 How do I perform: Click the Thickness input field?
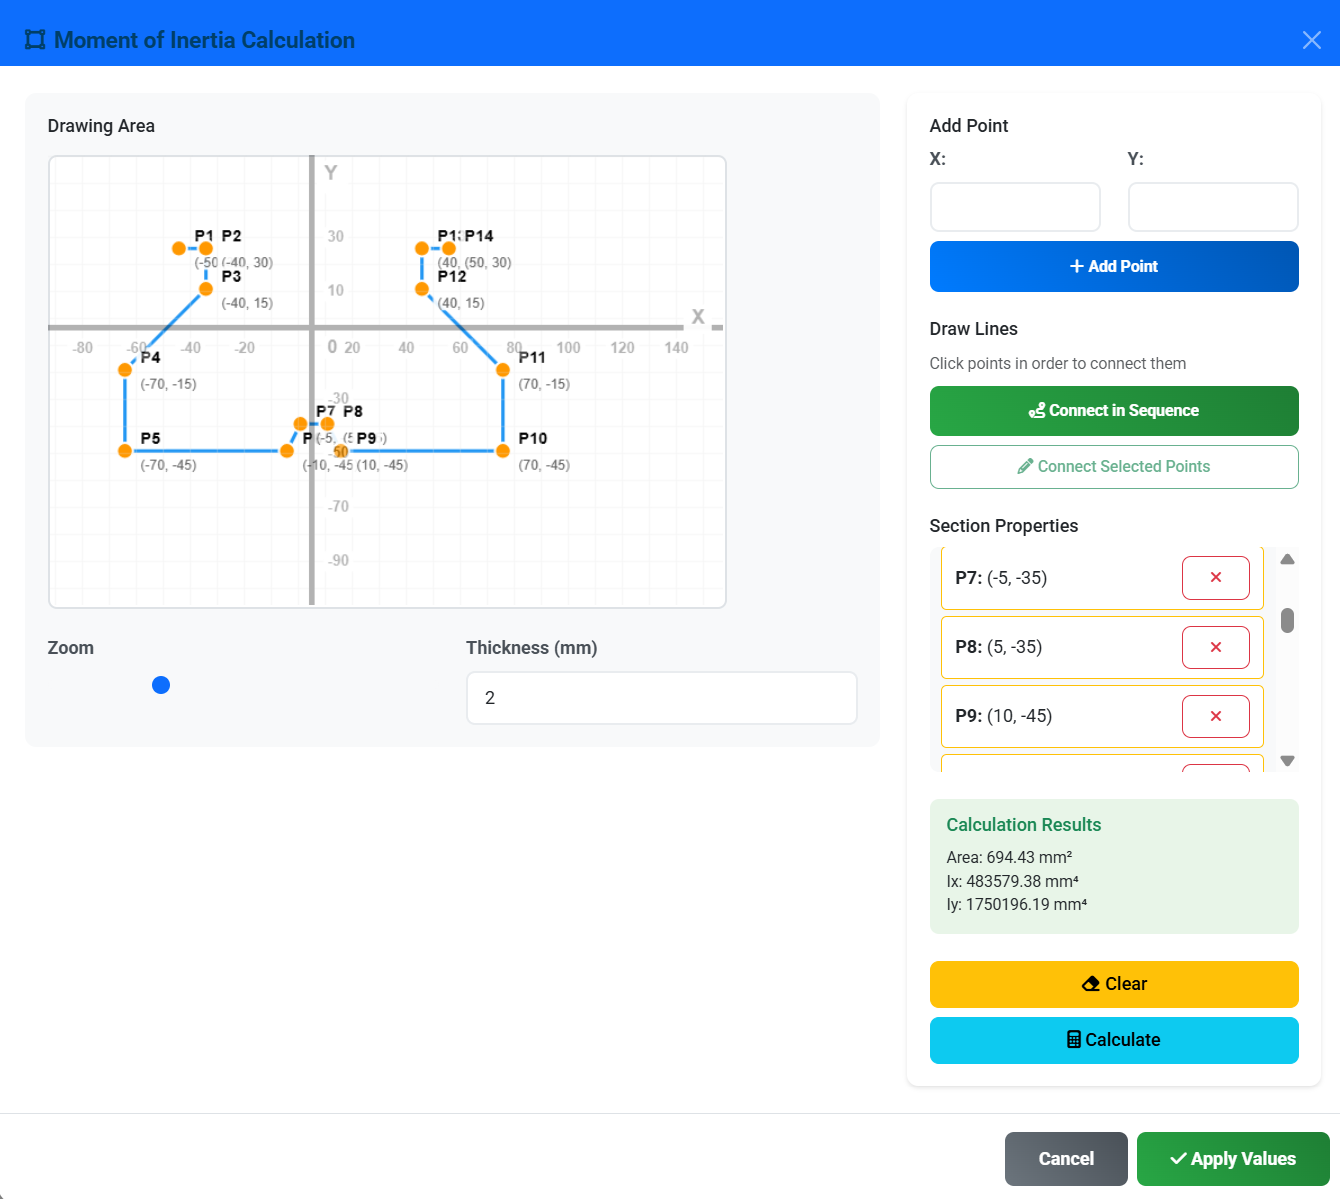click(x=661, y=697)
